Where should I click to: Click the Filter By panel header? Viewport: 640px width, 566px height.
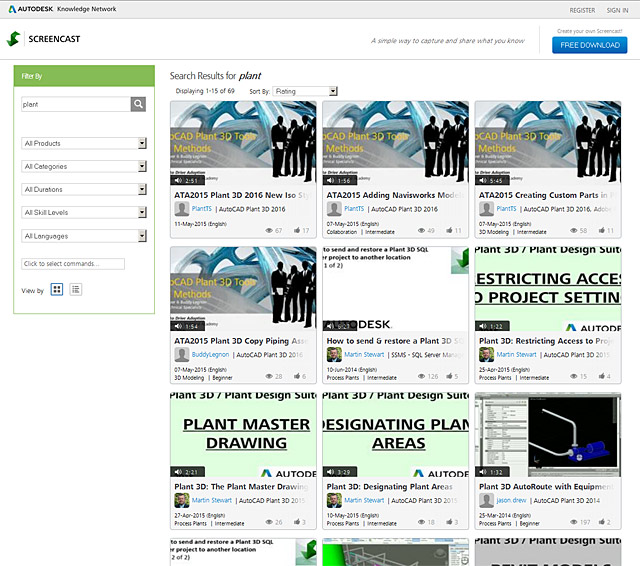84,76
